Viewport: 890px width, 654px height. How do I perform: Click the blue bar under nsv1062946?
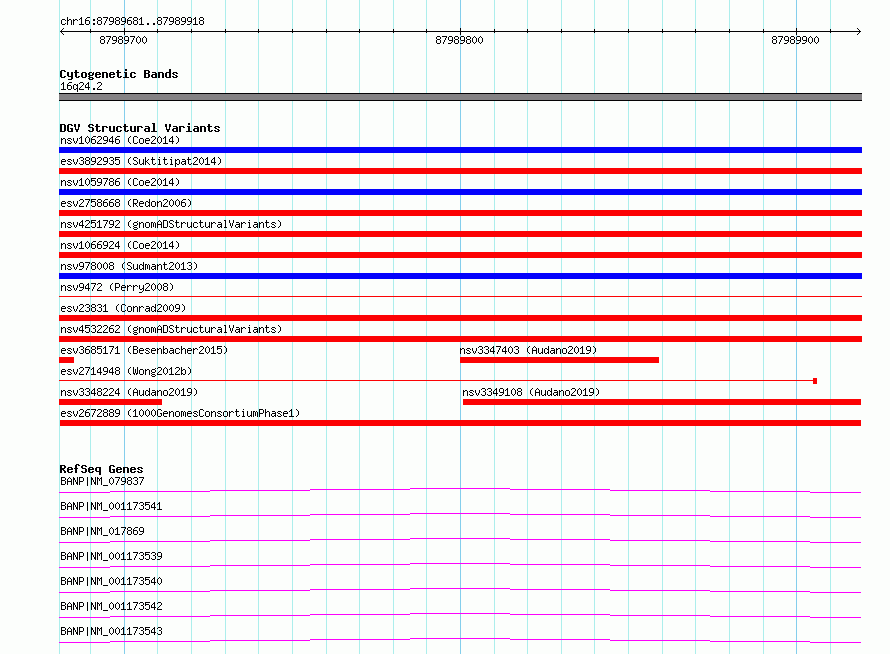pos(460,150)
